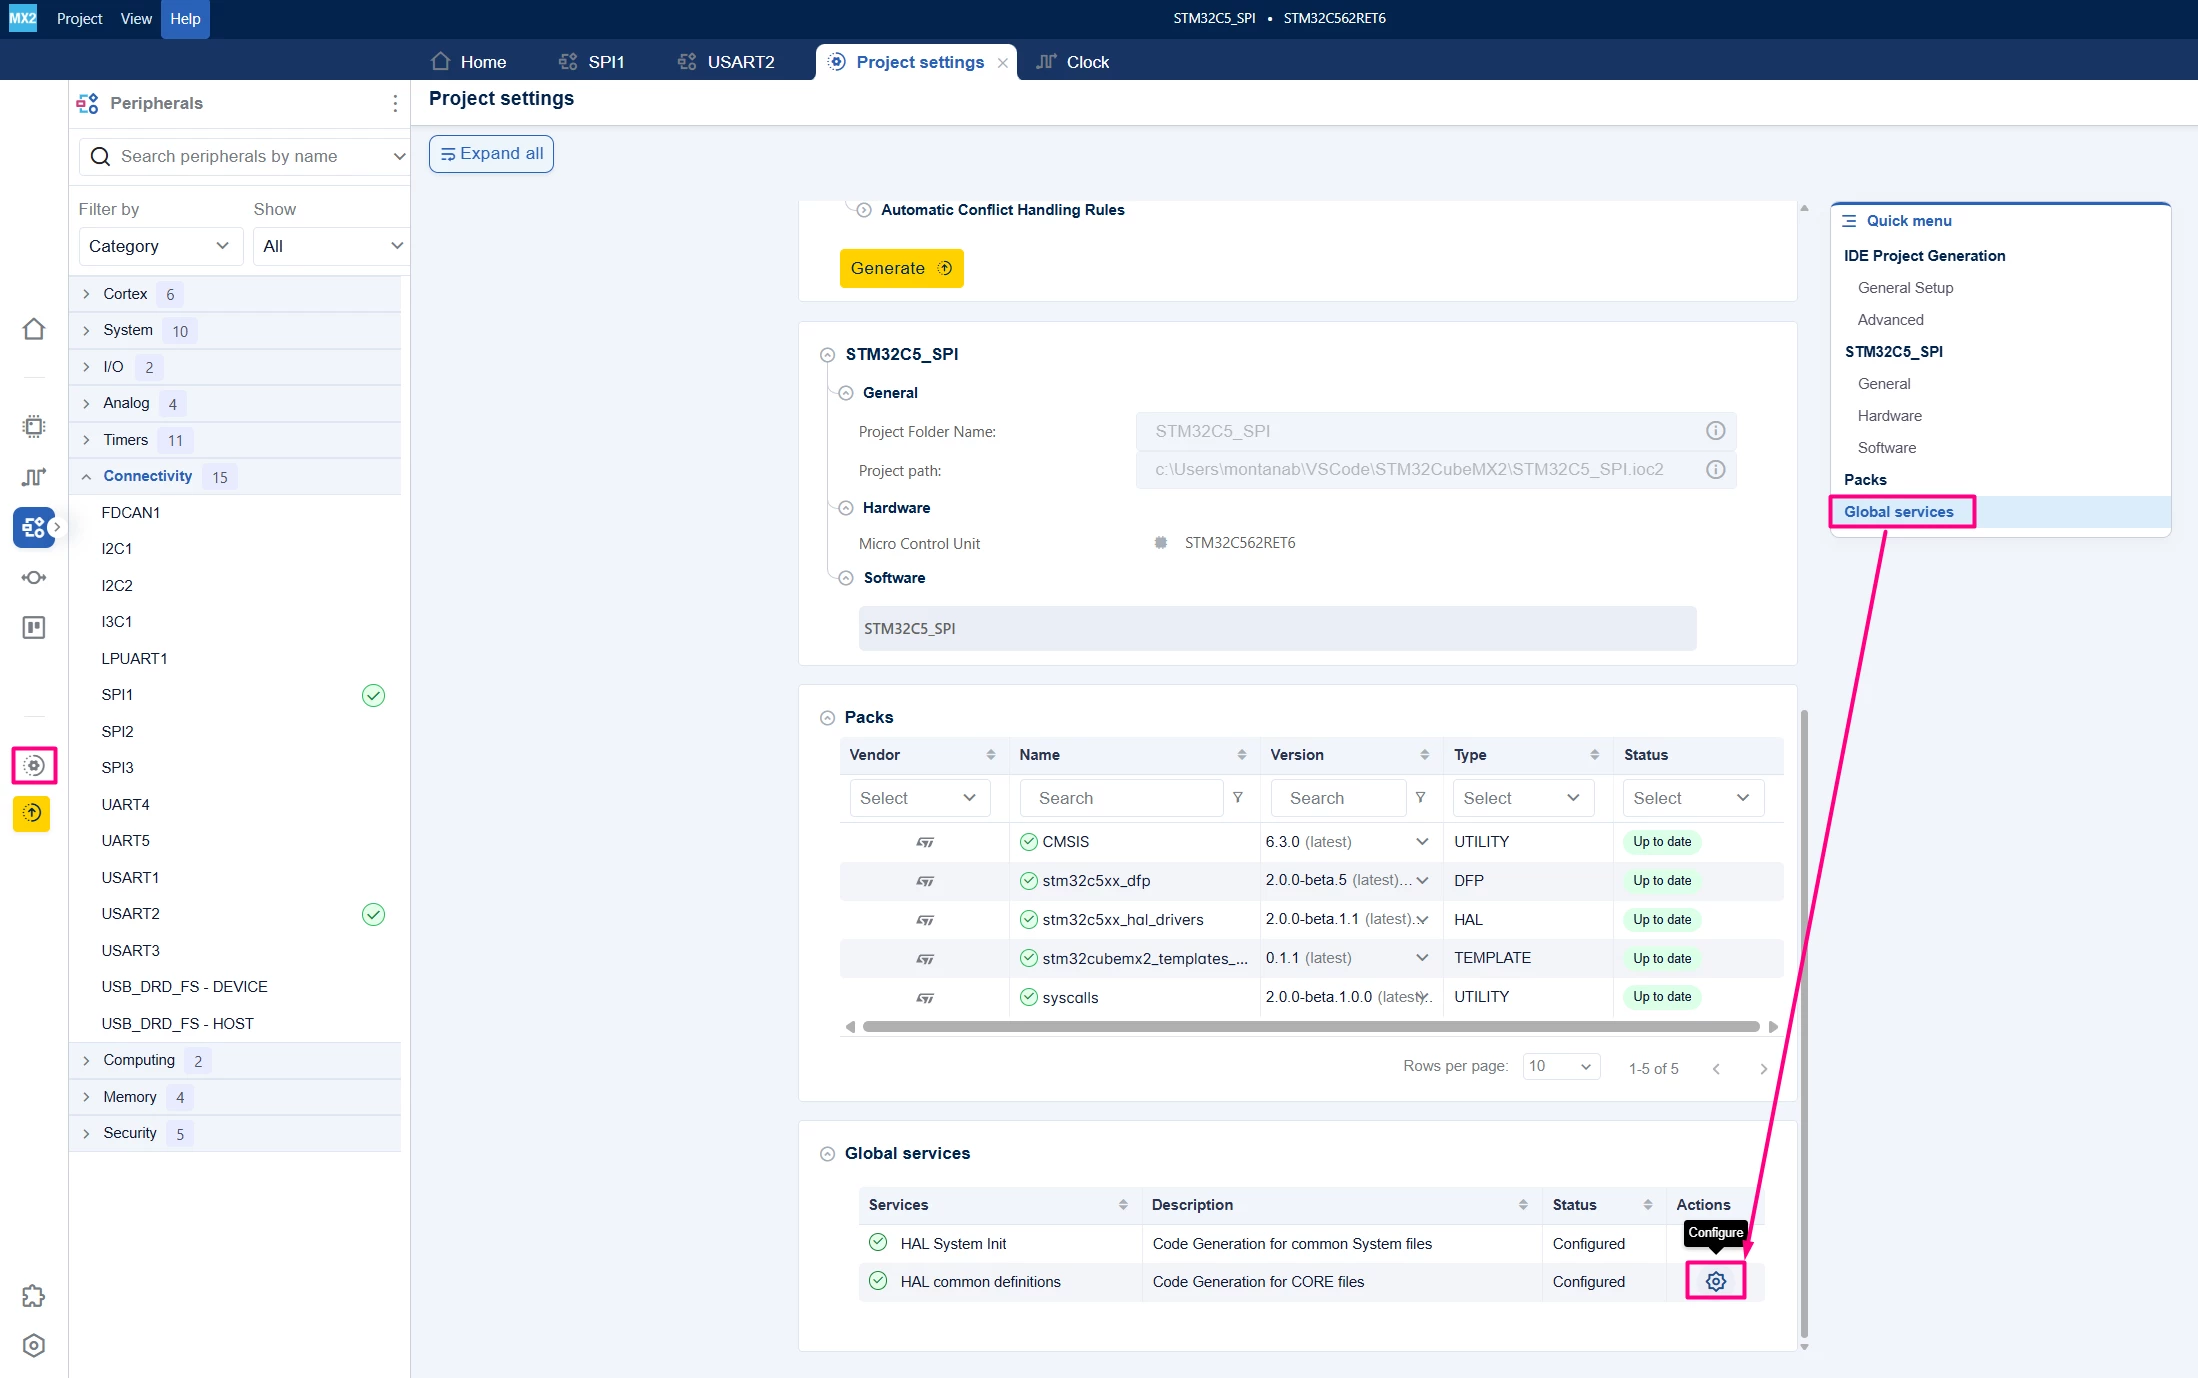Open the Help menu
Viewport: 2198px width, 1378px height.
(185, 18)
